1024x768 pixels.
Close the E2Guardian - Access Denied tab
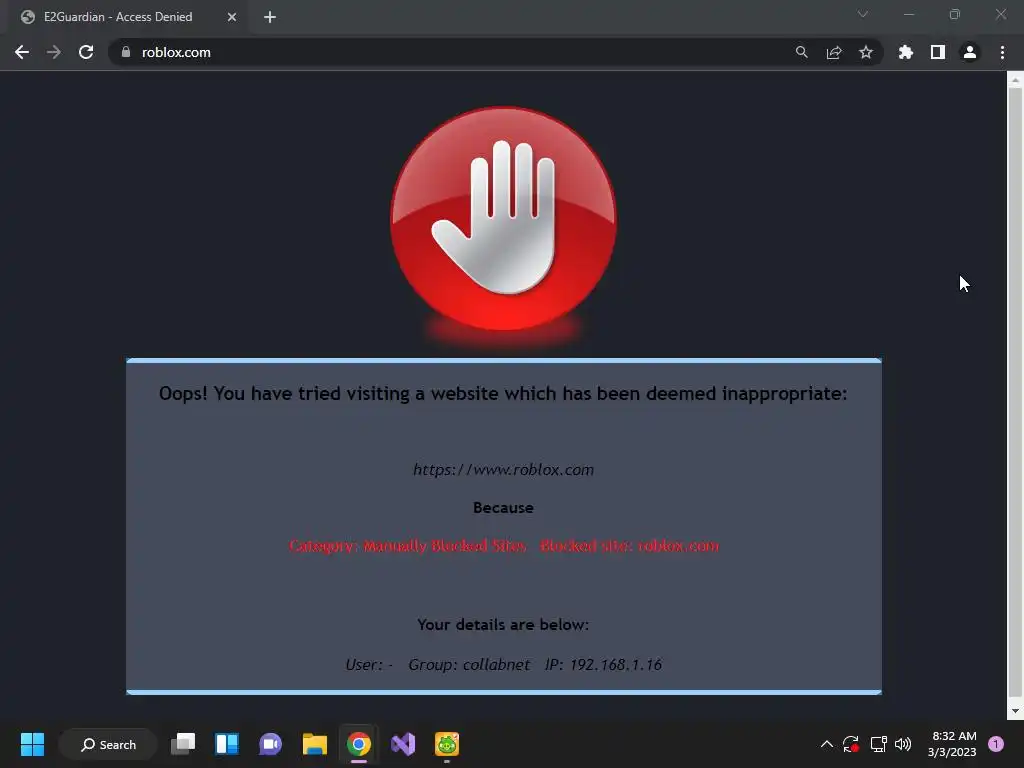(x=232, y=17)
